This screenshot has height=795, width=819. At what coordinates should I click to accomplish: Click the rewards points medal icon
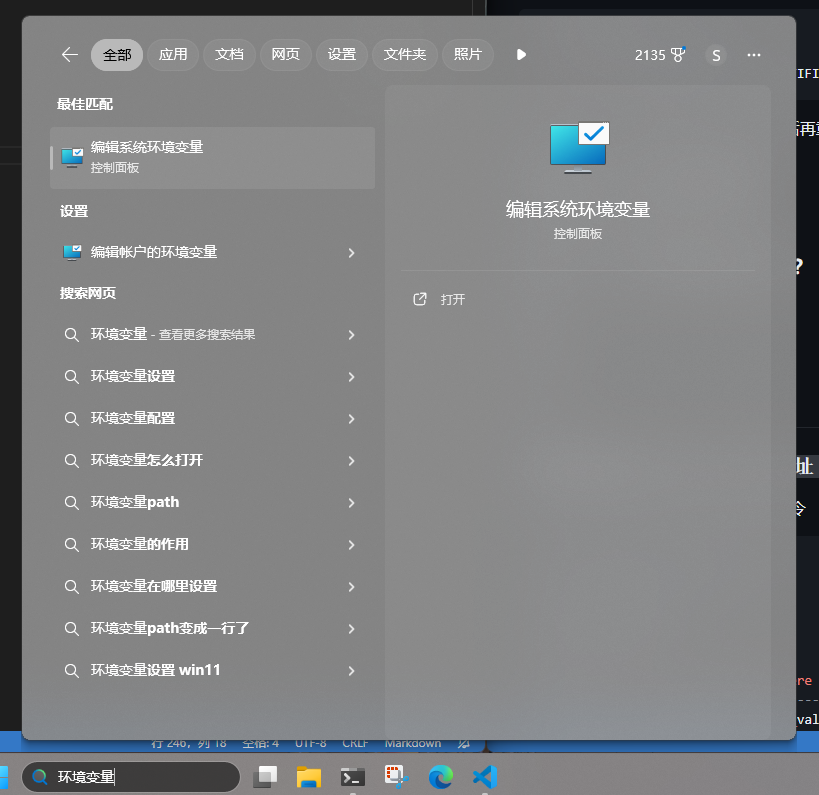point(679,55)
